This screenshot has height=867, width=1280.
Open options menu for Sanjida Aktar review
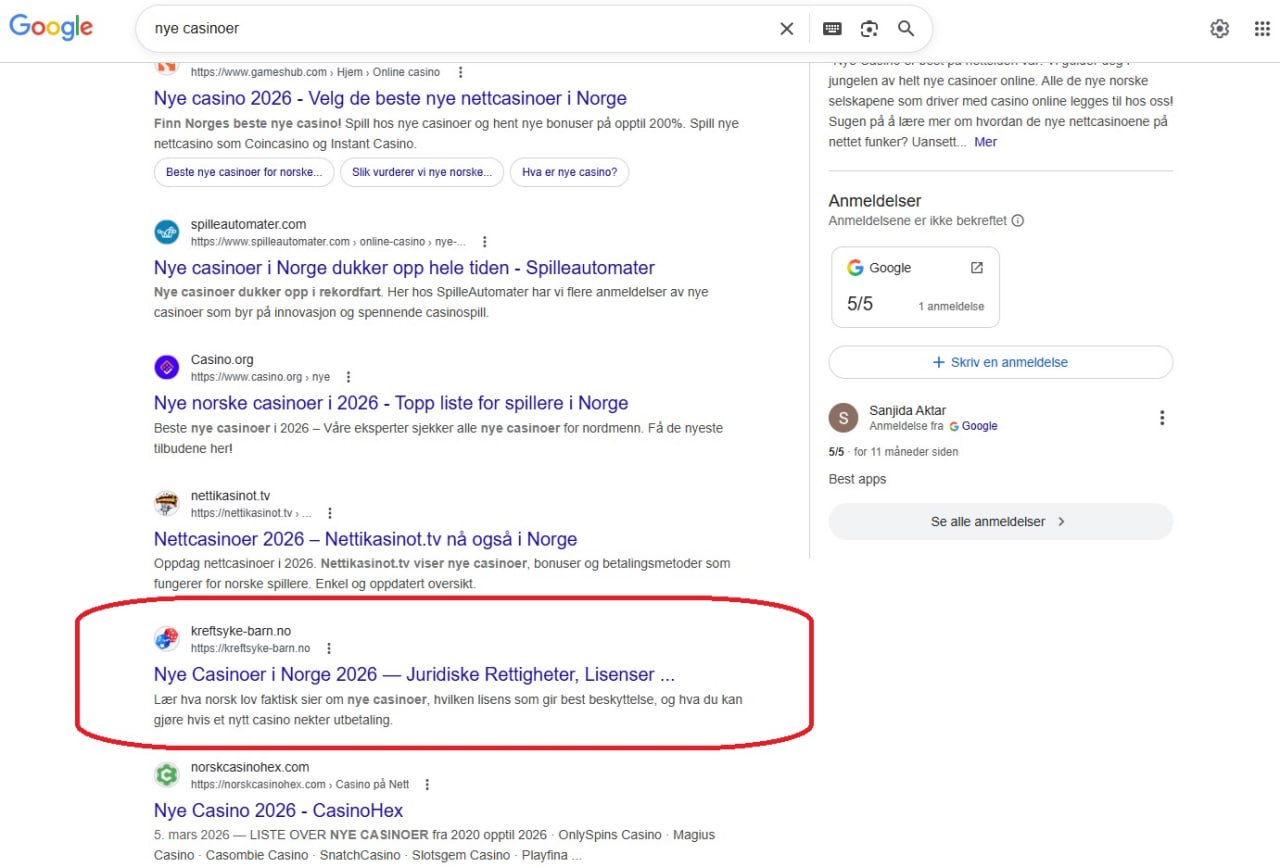pyautogui.click(x=1161, y=418)
